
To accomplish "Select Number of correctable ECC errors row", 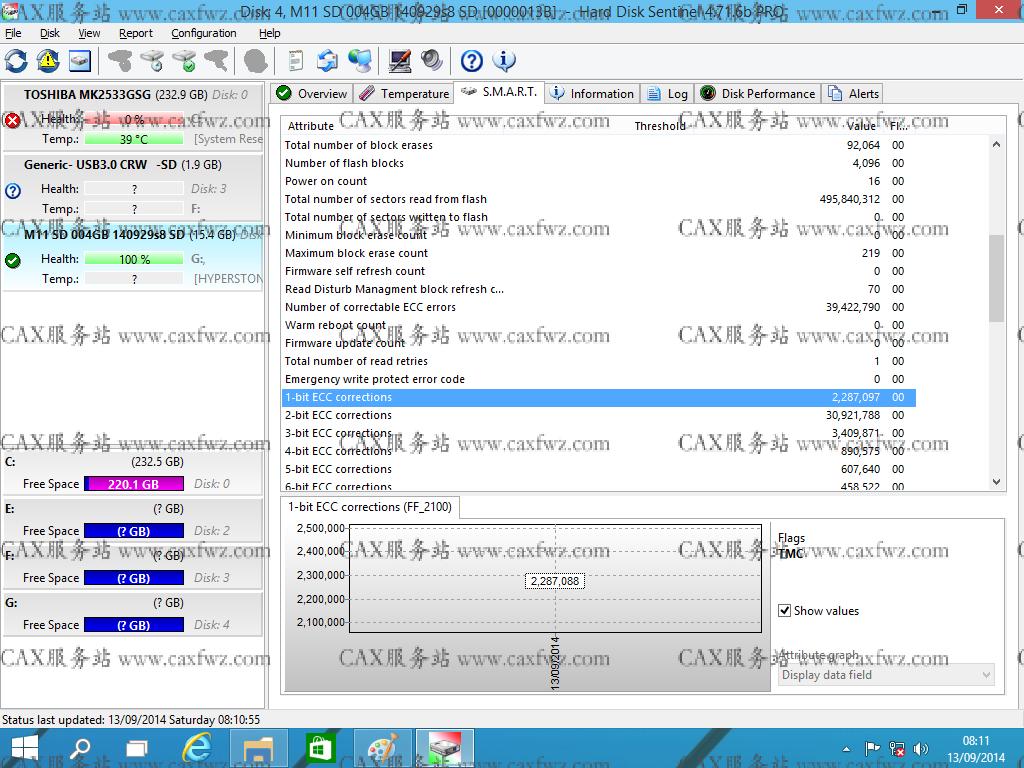I will tap(599, 307).
